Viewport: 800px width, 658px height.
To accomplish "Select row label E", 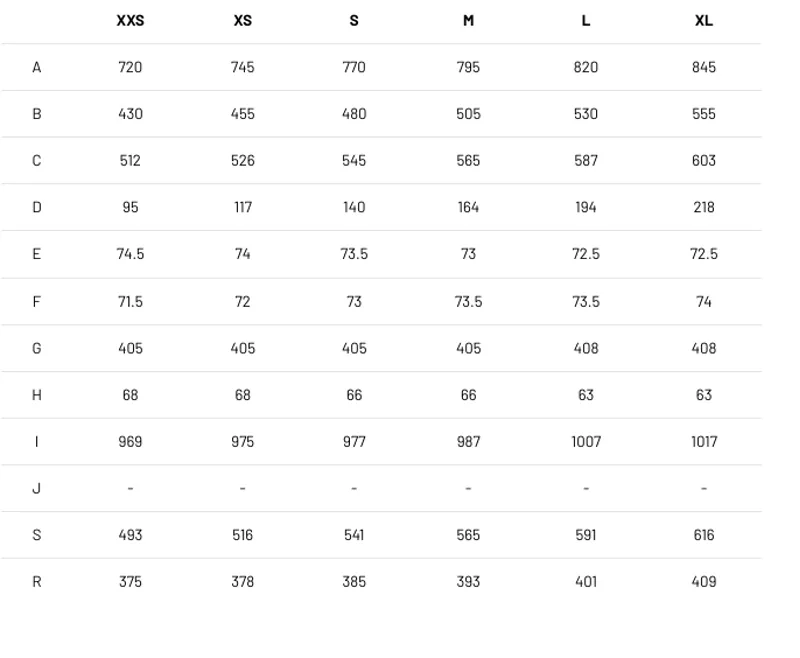I will coord(36,254).
